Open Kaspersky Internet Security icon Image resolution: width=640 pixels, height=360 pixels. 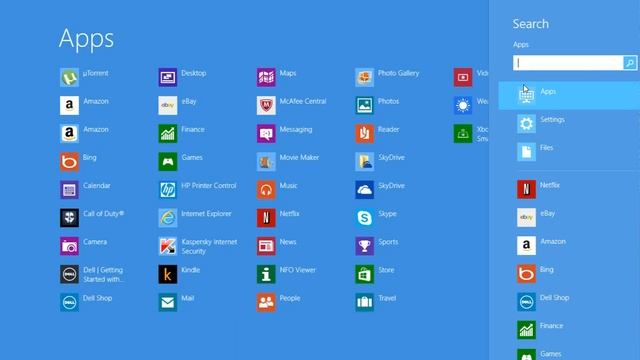(x=168, y=246)
